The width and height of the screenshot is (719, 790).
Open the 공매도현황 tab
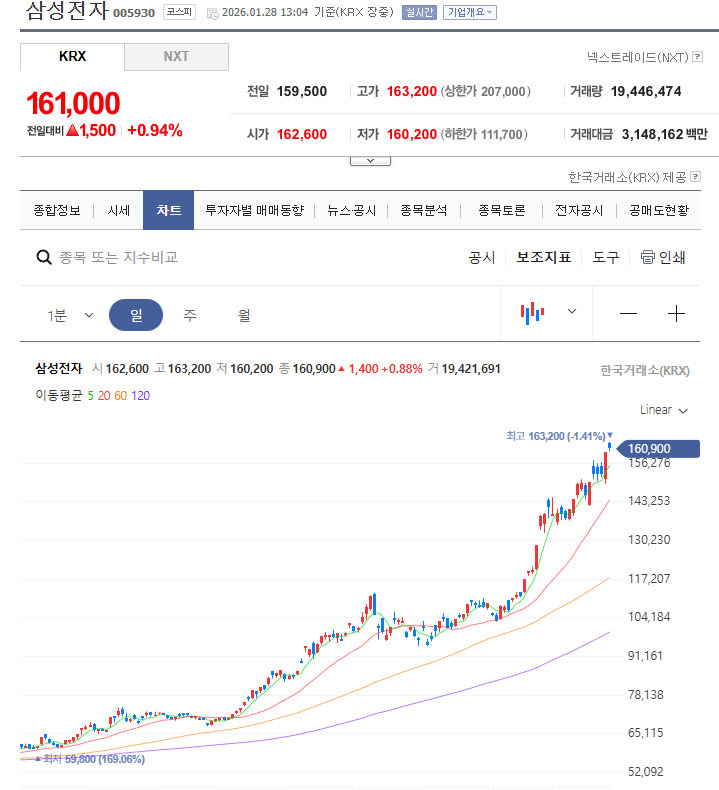(659, 210)
